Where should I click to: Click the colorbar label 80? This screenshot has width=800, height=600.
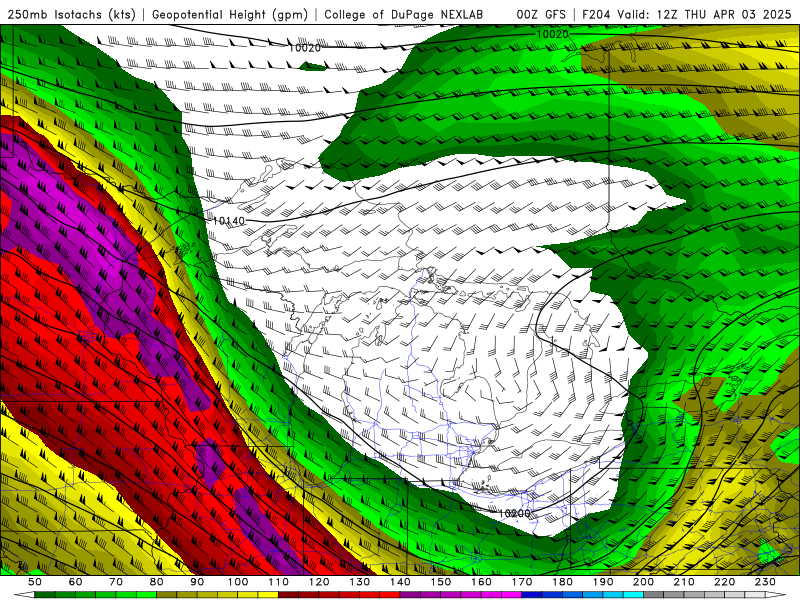[x=157, y=582]
